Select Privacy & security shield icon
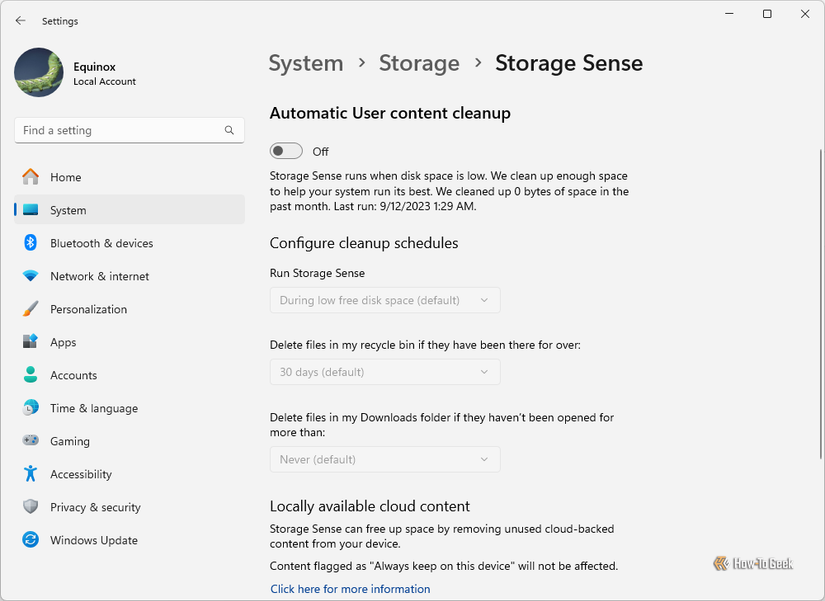 click(31, 507)
